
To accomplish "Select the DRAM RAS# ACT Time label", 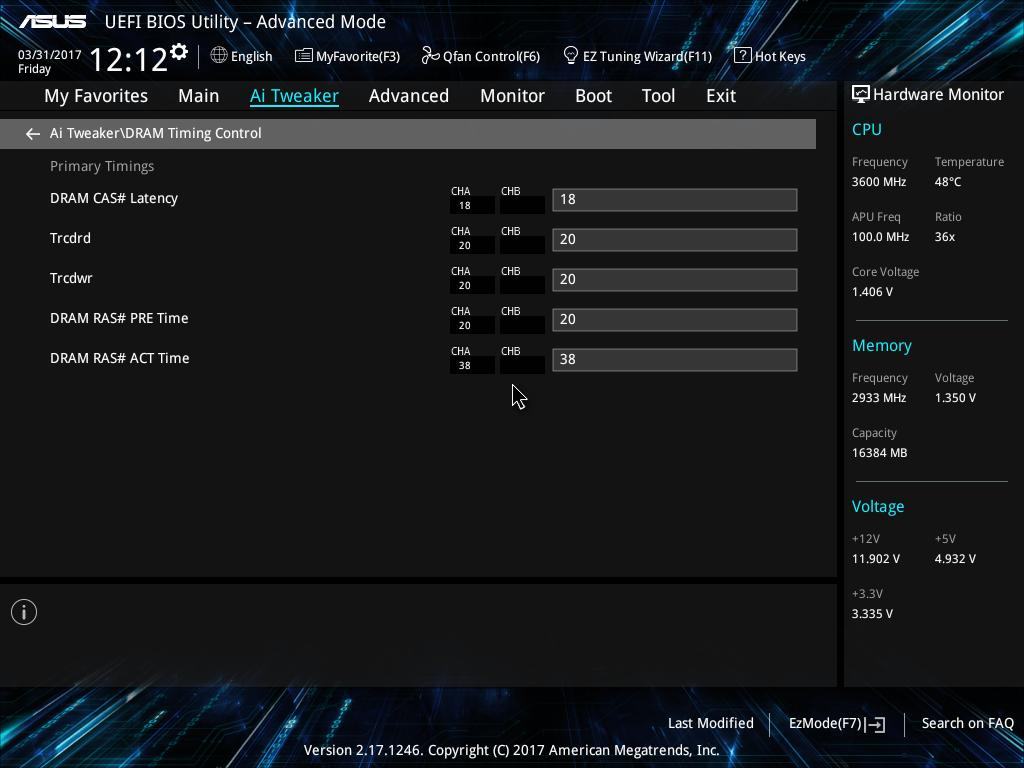I will point(120,358).
